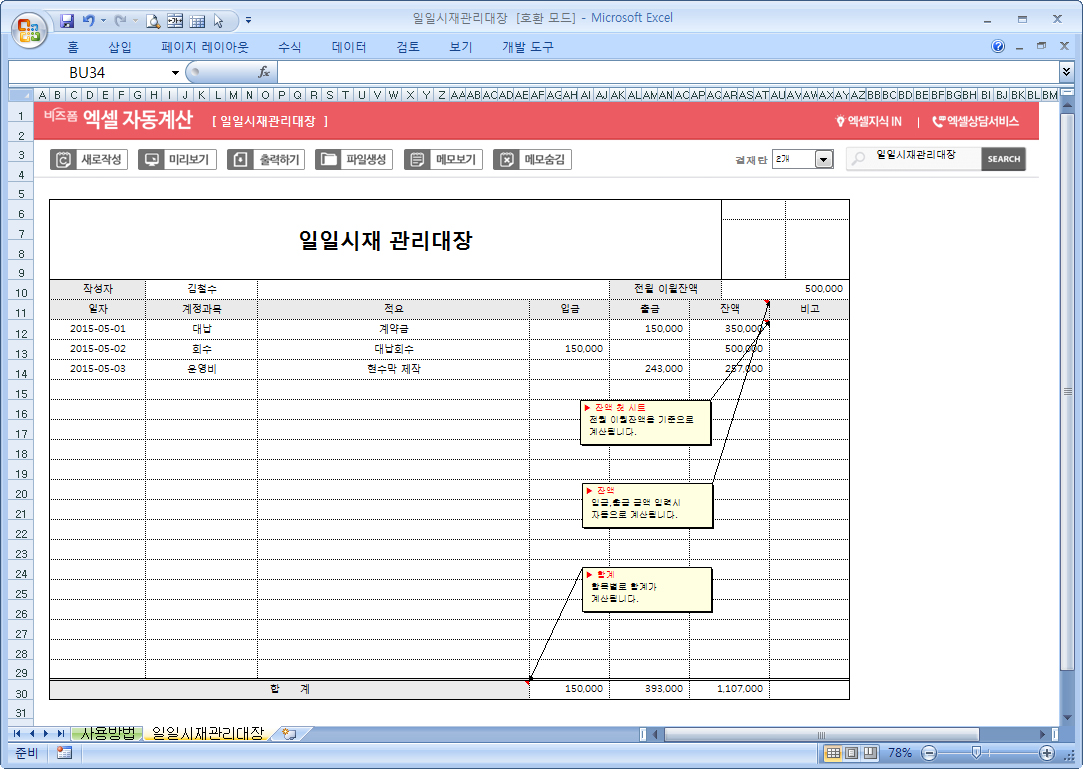Click the 출력하기 printer icon

pos(240,160)
